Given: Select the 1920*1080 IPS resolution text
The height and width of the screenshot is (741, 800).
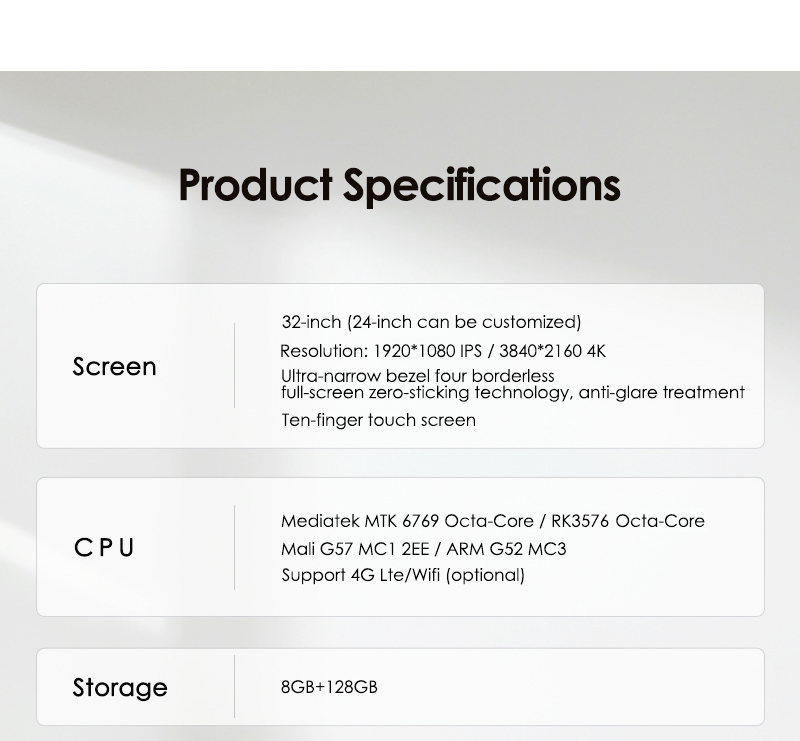Looking at the screenshot, I should 427,351.
